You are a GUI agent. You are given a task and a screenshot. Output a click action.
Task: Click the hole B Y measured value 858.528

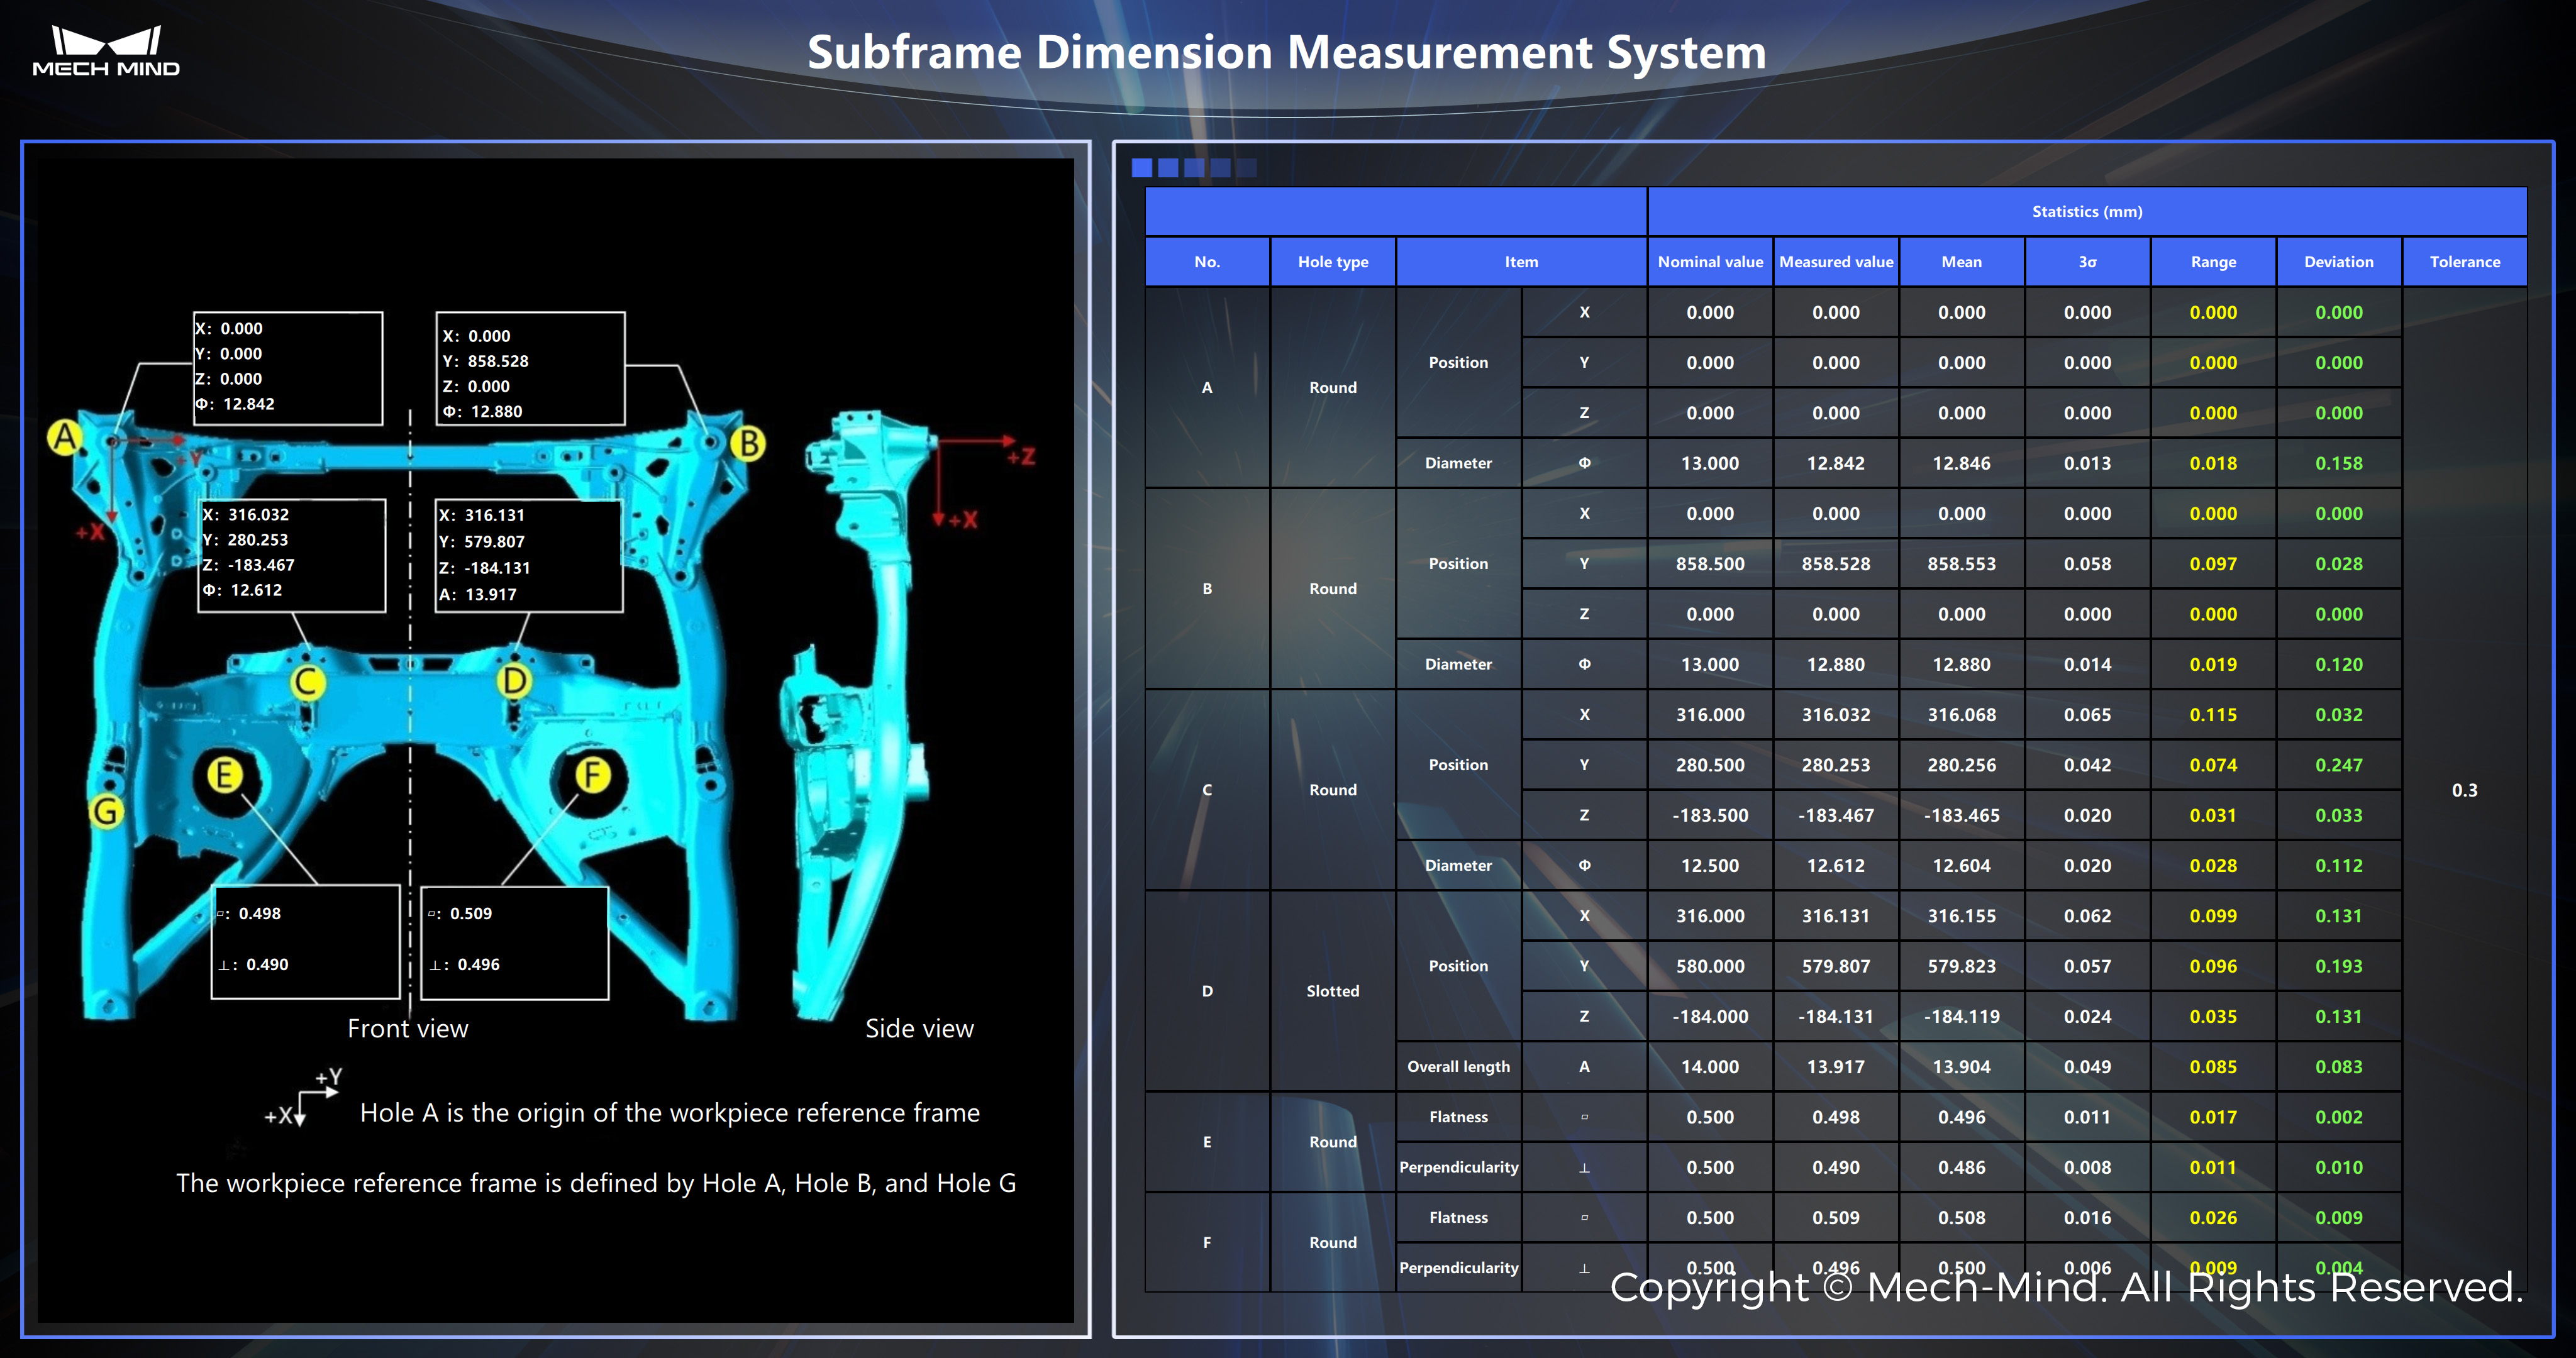point(1836,564)
